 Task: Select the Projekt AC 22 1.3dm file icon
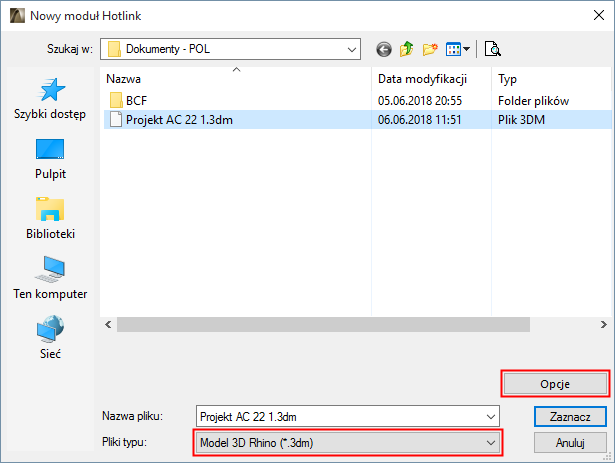pos(116,120)
